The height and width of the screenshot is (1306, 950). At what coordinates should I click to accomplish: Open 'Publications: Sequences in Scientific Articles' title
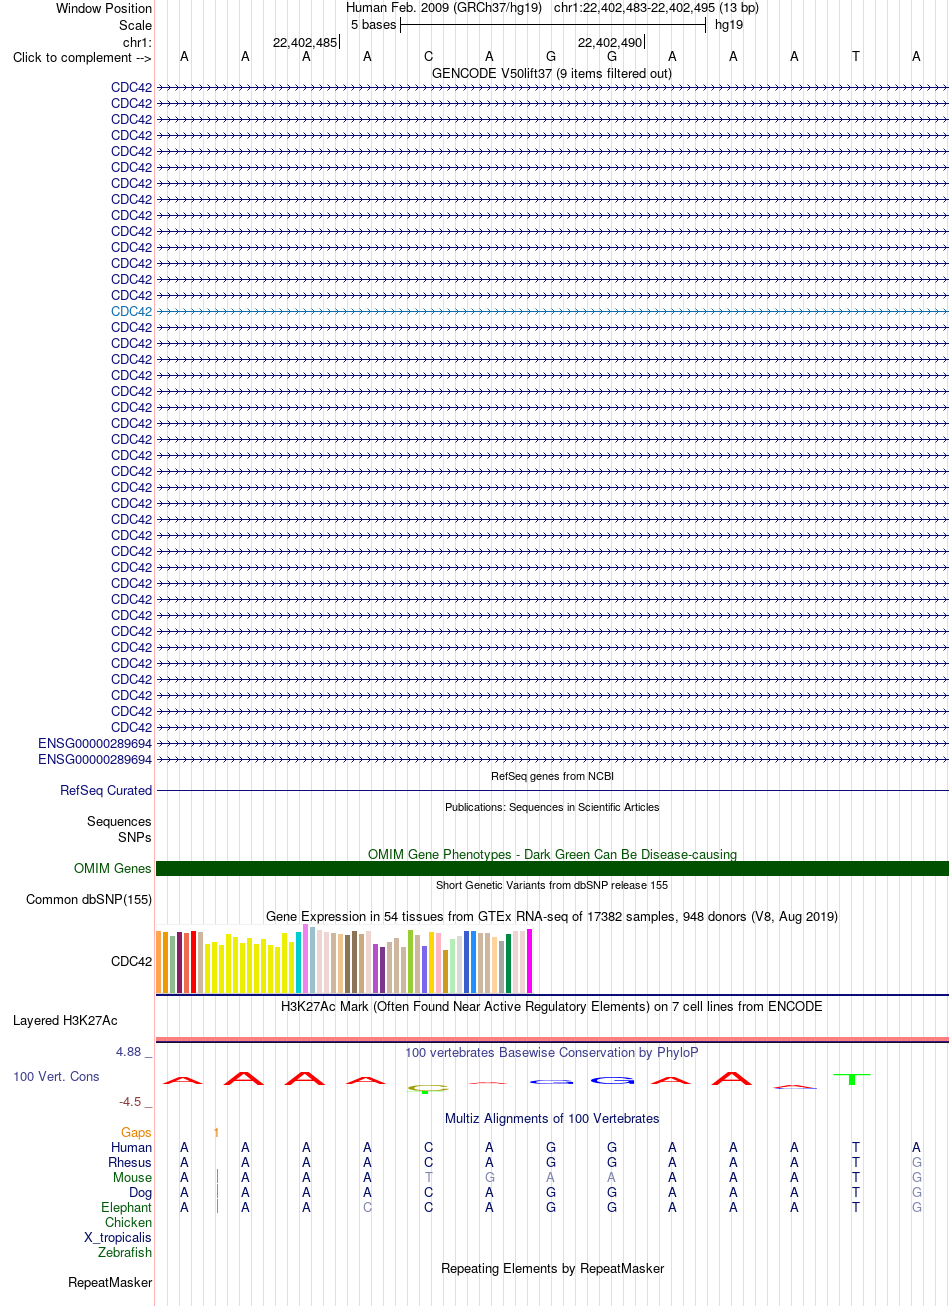click(x=552, y=807)
